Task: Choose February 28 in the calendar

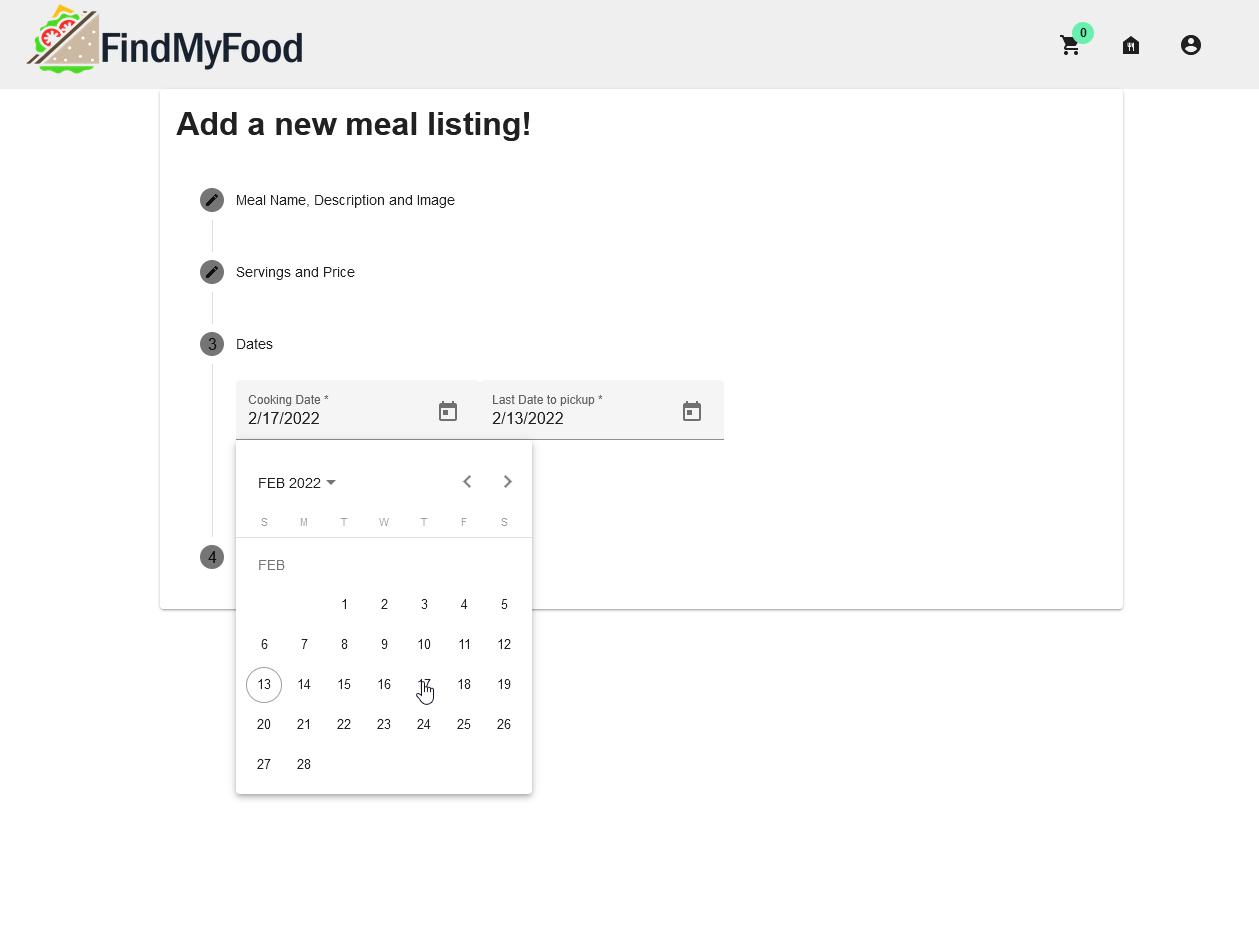Action: tap(304, 765)
